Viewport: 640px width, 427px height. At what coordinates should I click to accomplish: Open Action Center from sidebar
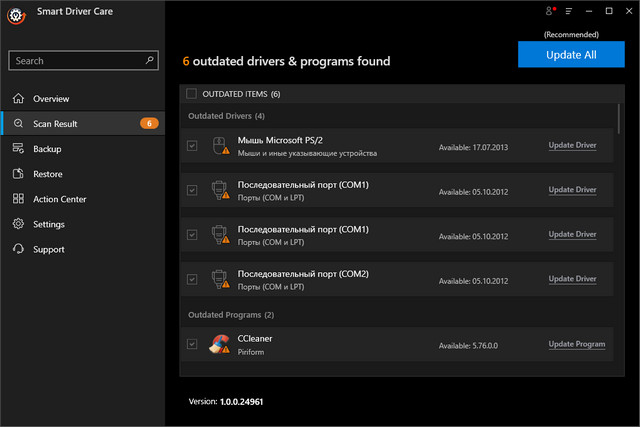(x=59, y=199)
